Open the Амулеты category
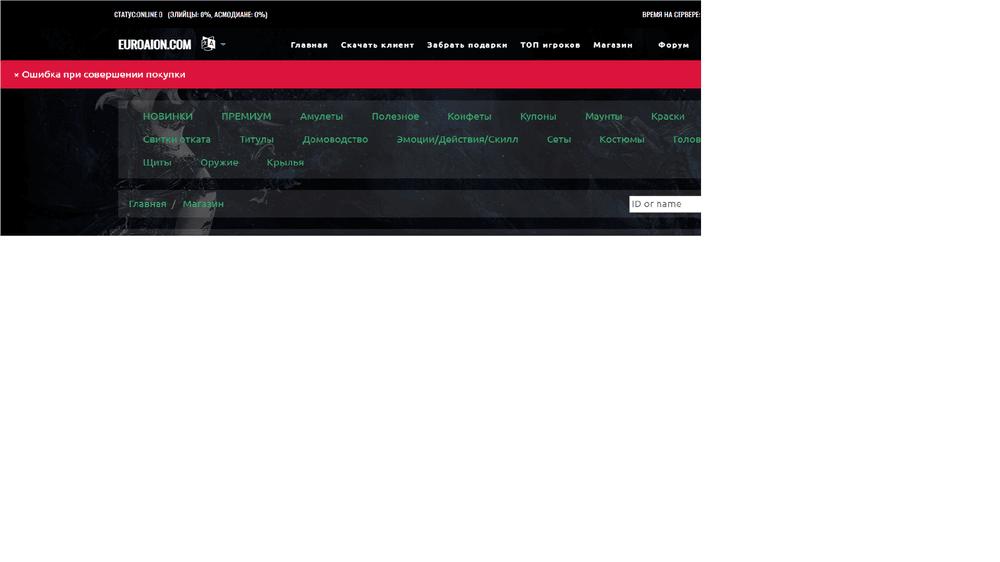This screenshot has width=1000, height=562. coord(321,117)
